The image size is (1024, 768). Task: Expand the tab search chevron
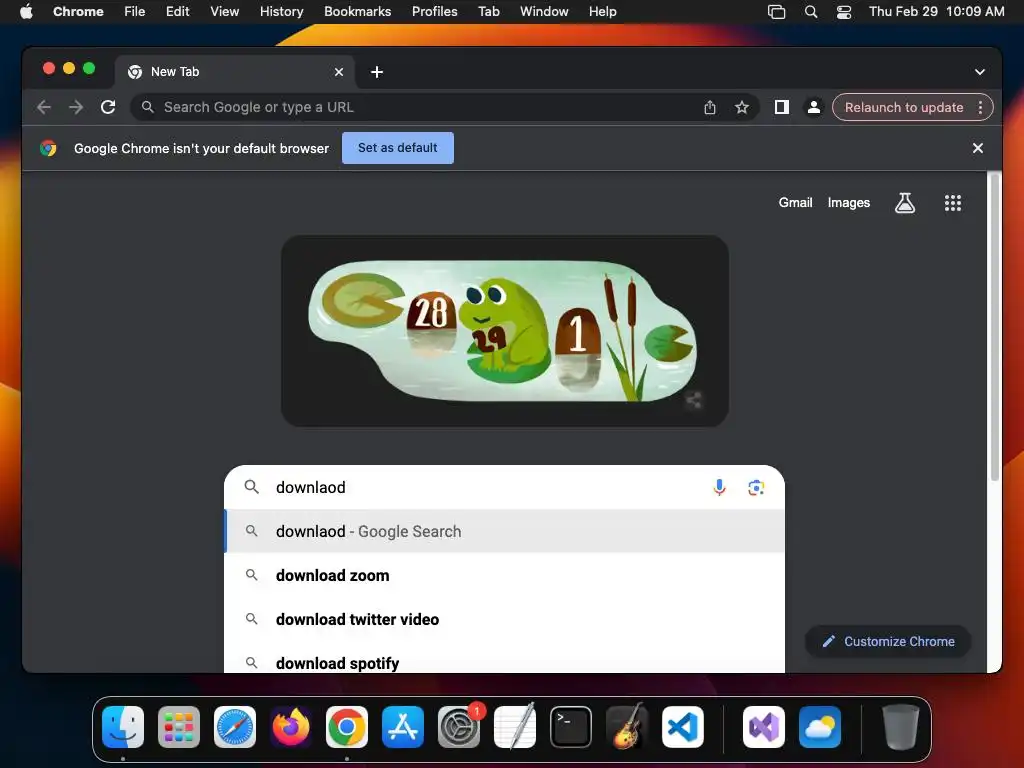coord(980,72)
